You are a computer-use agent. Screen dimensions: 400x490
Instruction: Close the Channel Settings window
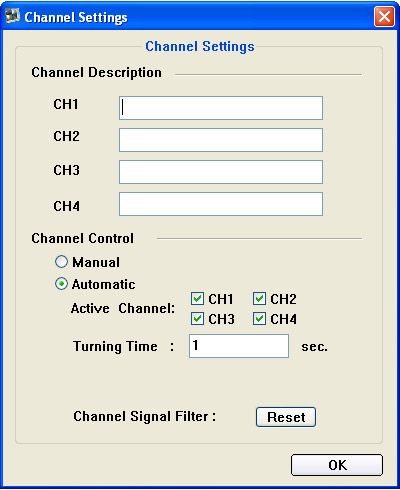pyautogui.click(x=384, y=16)
